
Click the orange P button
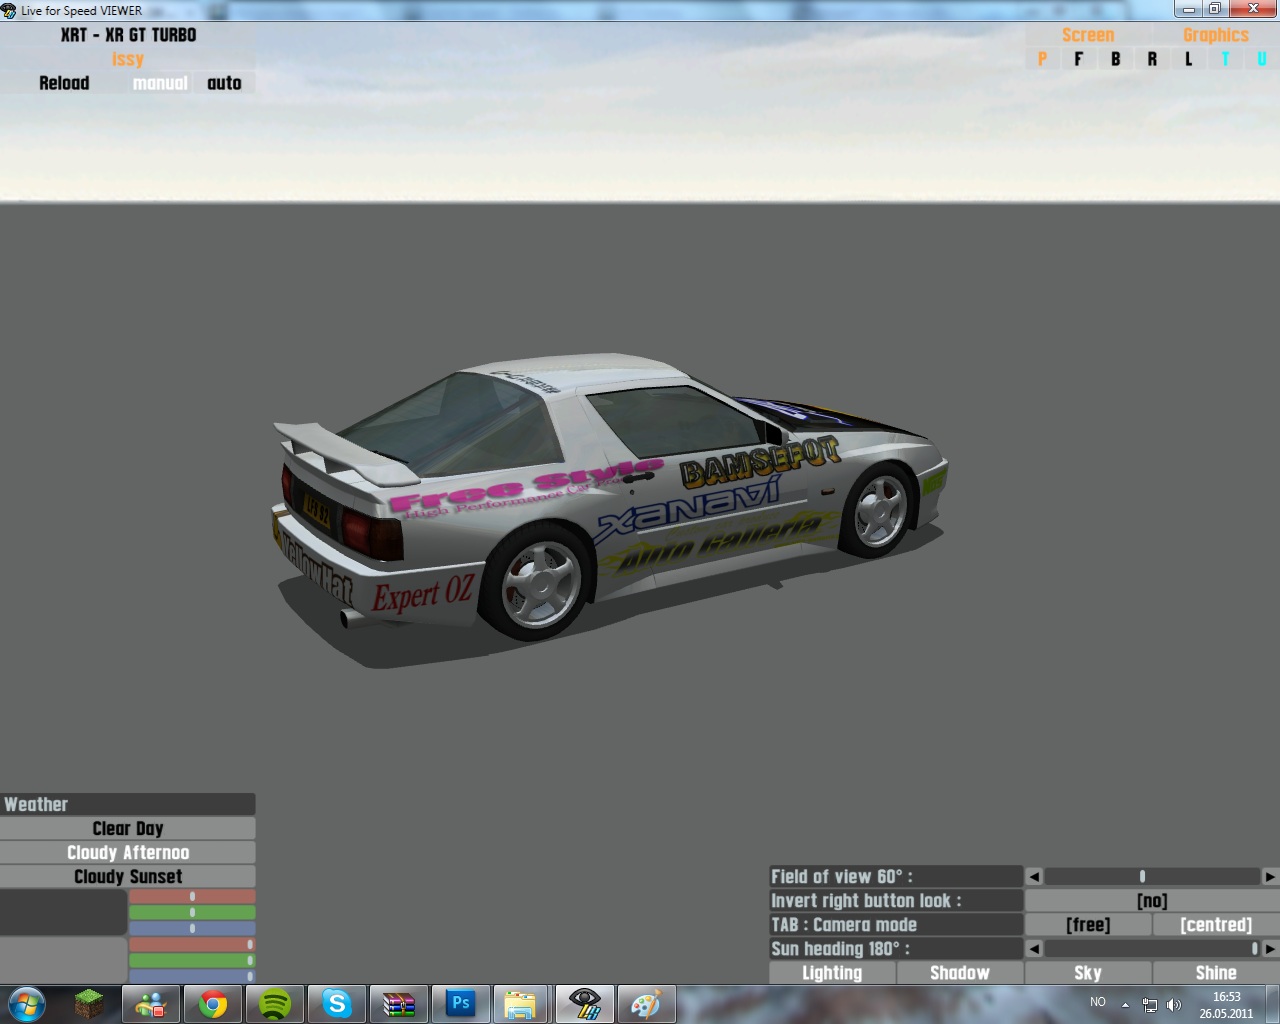point(1042,59)
